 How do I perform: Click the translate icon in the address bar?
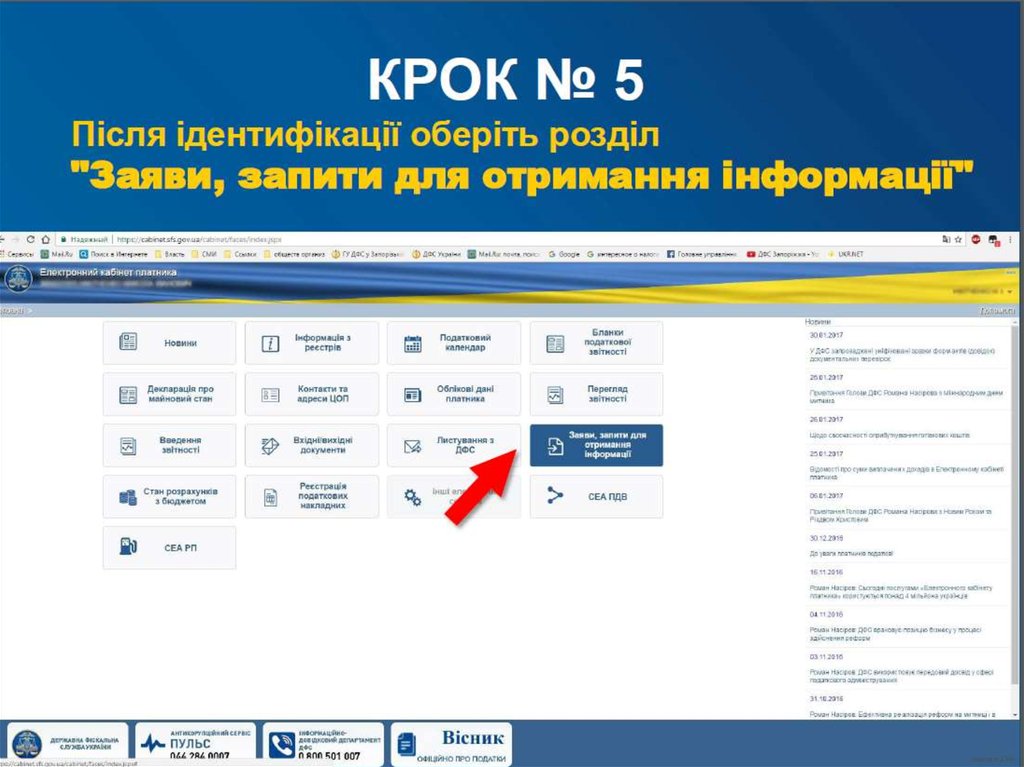point(946,240)
